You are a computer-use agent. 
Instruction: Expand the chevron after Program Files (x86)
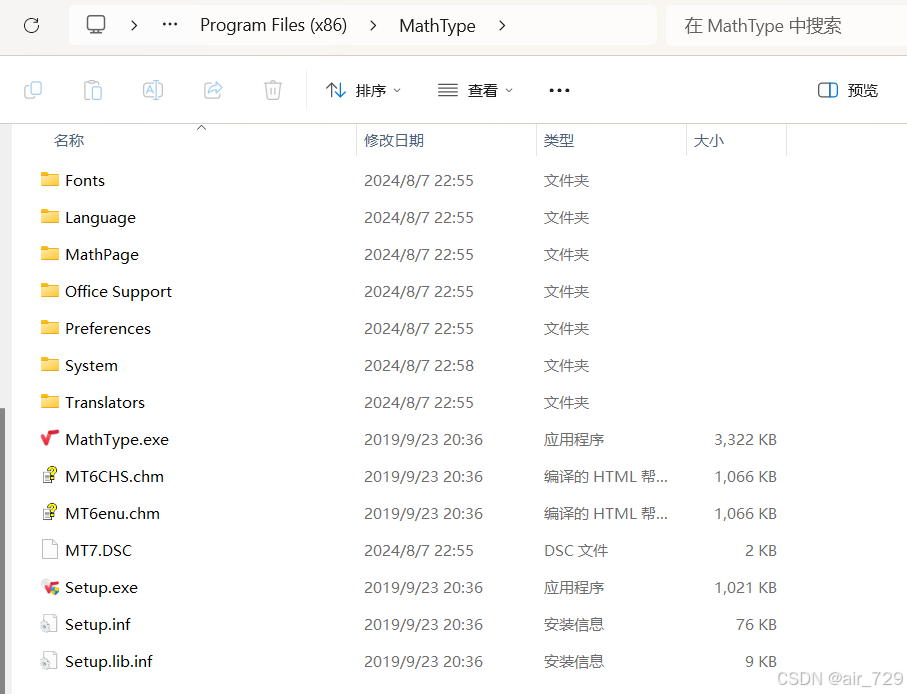(373, 25)
